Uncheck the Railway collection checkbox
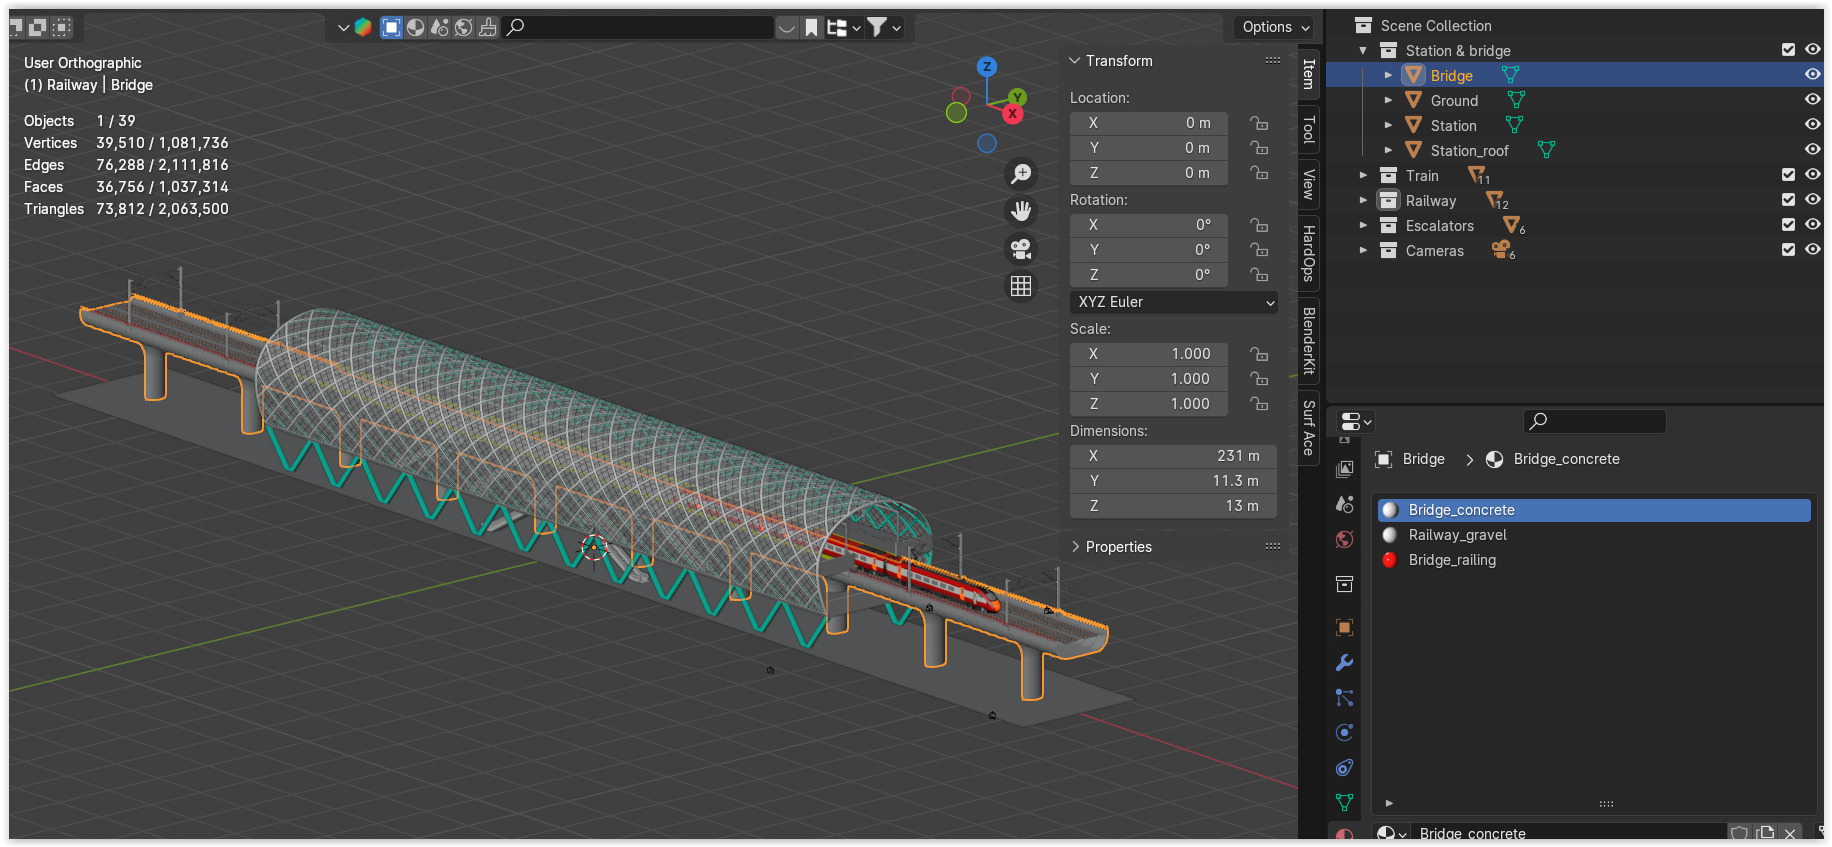Viewport: 1832px width, 847px height. tap(1788, 200)
